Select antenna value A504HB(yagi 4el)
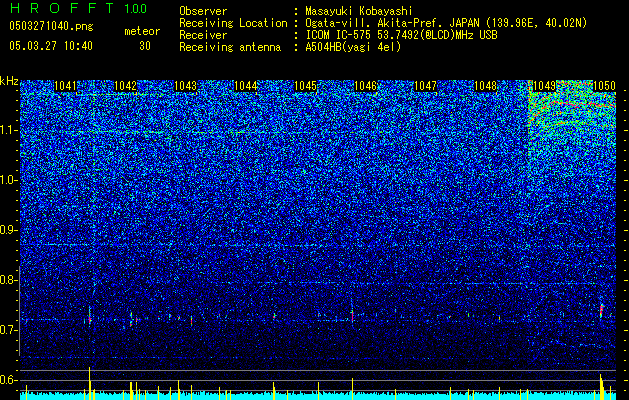Image resolution: width=629 pixels, height=400 pixels. point(353,47)
